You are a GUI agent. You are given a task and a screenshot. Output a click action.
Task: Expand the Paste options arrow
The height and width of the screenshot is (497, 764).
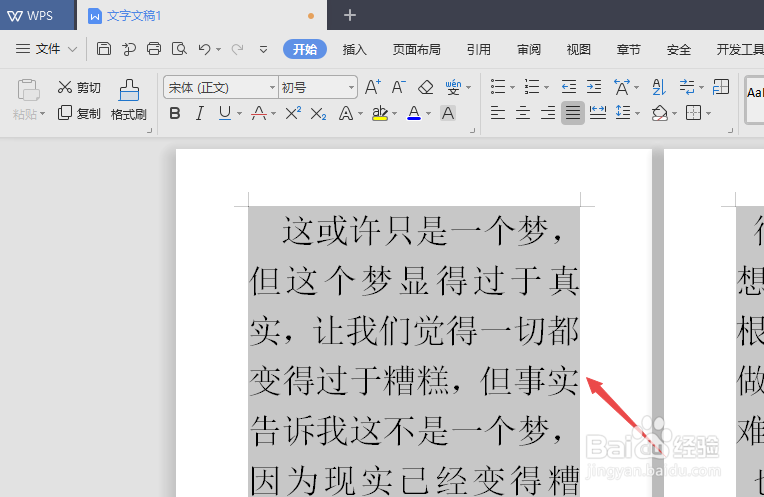pos(42,114)
